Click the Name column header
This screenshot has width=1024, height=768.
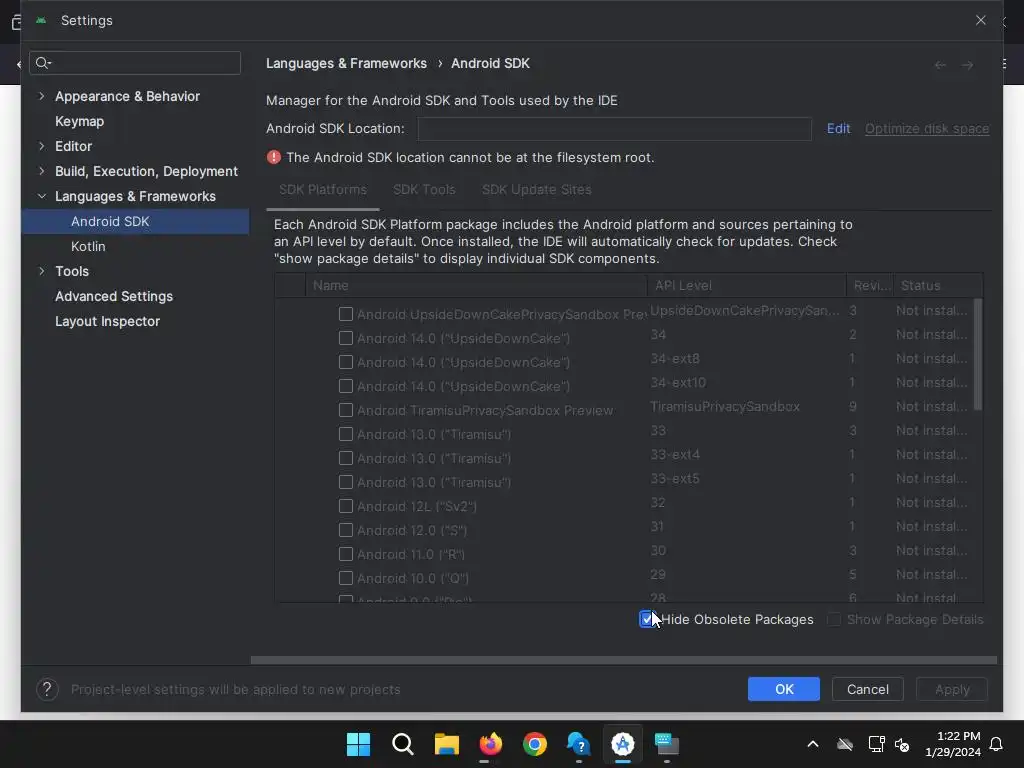point(476,285)
